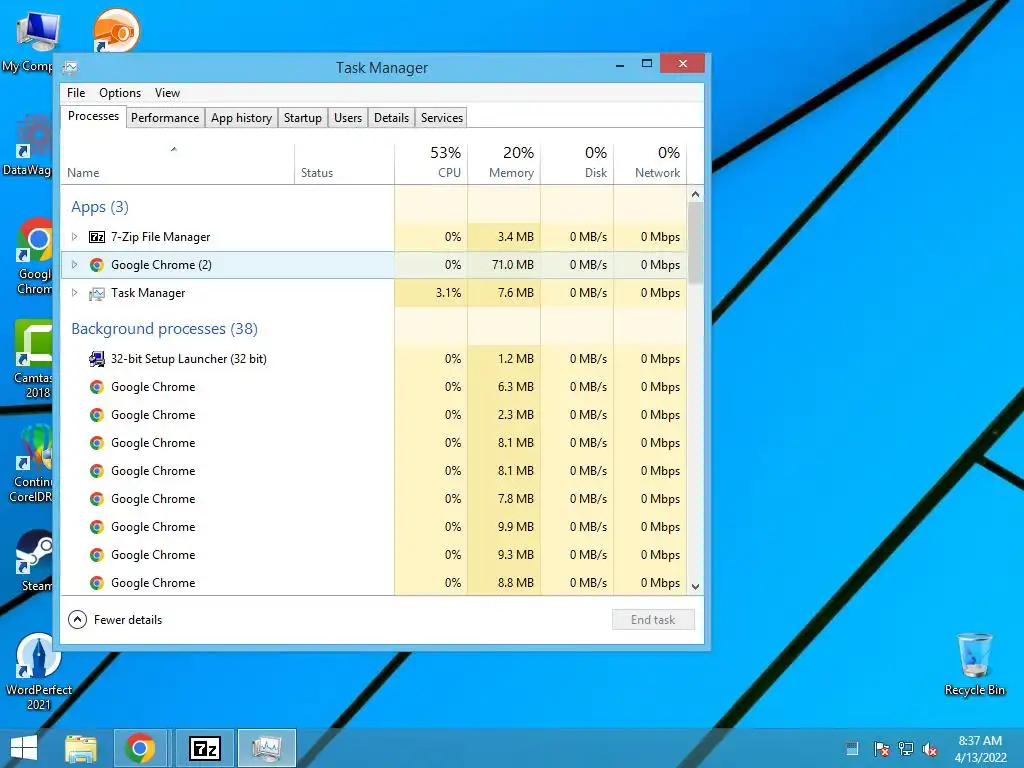Click the 71.0 MB memory value
This screenshot has height=768, width=1024.
coord(513,264)
